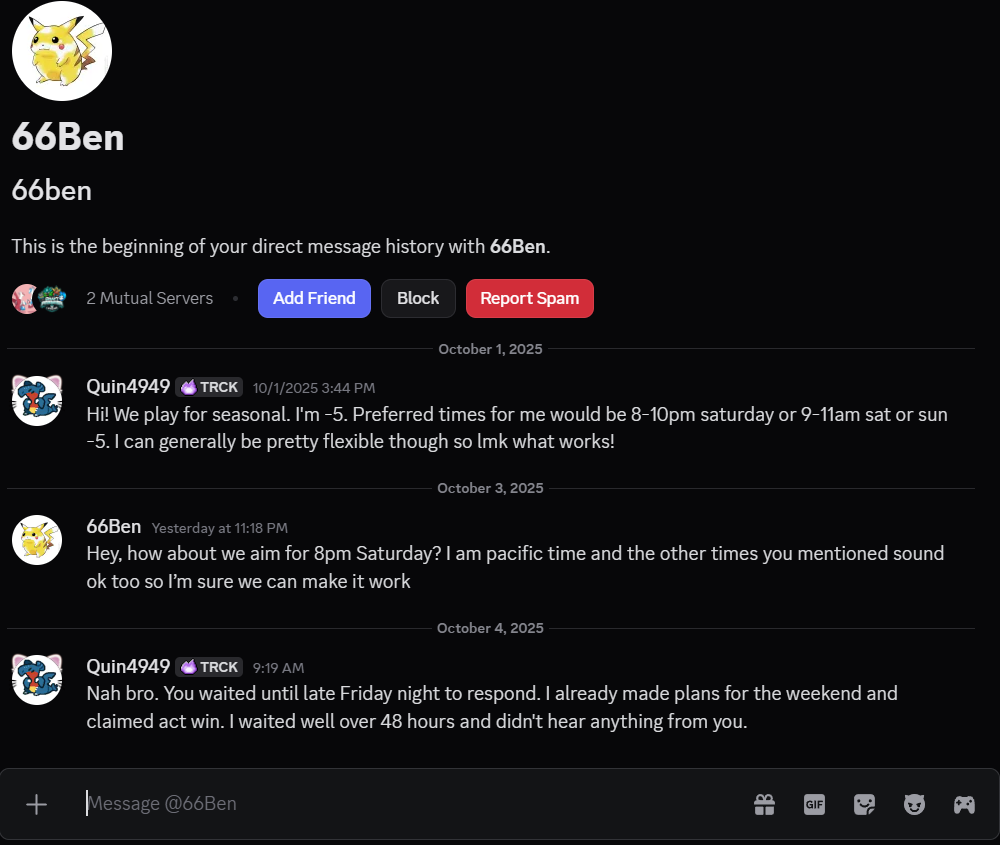Click Quin4949's avatar on October 1 message
Image resolution: width=1000 pixels, height=845 pixels.
pos(37,400)
